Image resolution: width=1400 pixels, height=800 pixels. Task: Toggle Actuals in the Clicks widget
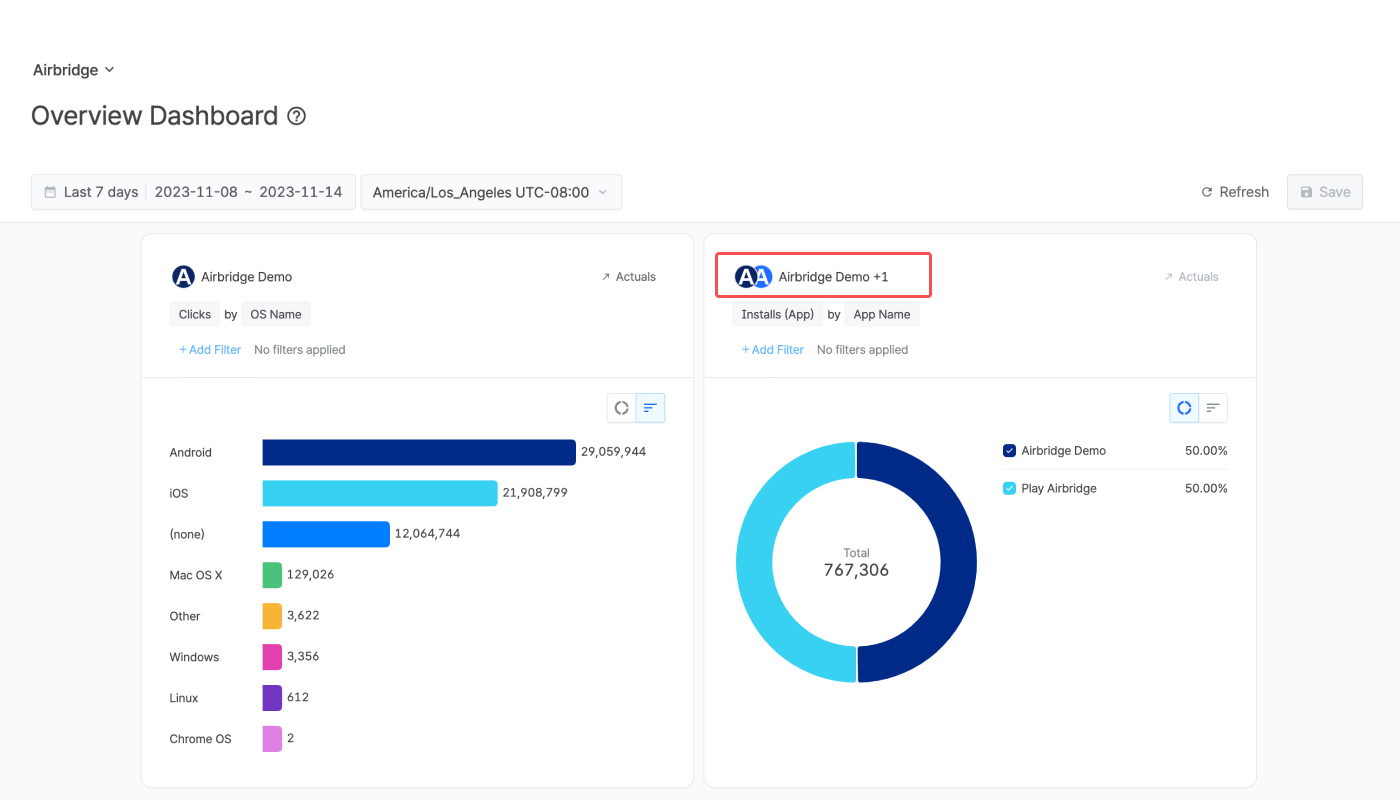(628, 277)
